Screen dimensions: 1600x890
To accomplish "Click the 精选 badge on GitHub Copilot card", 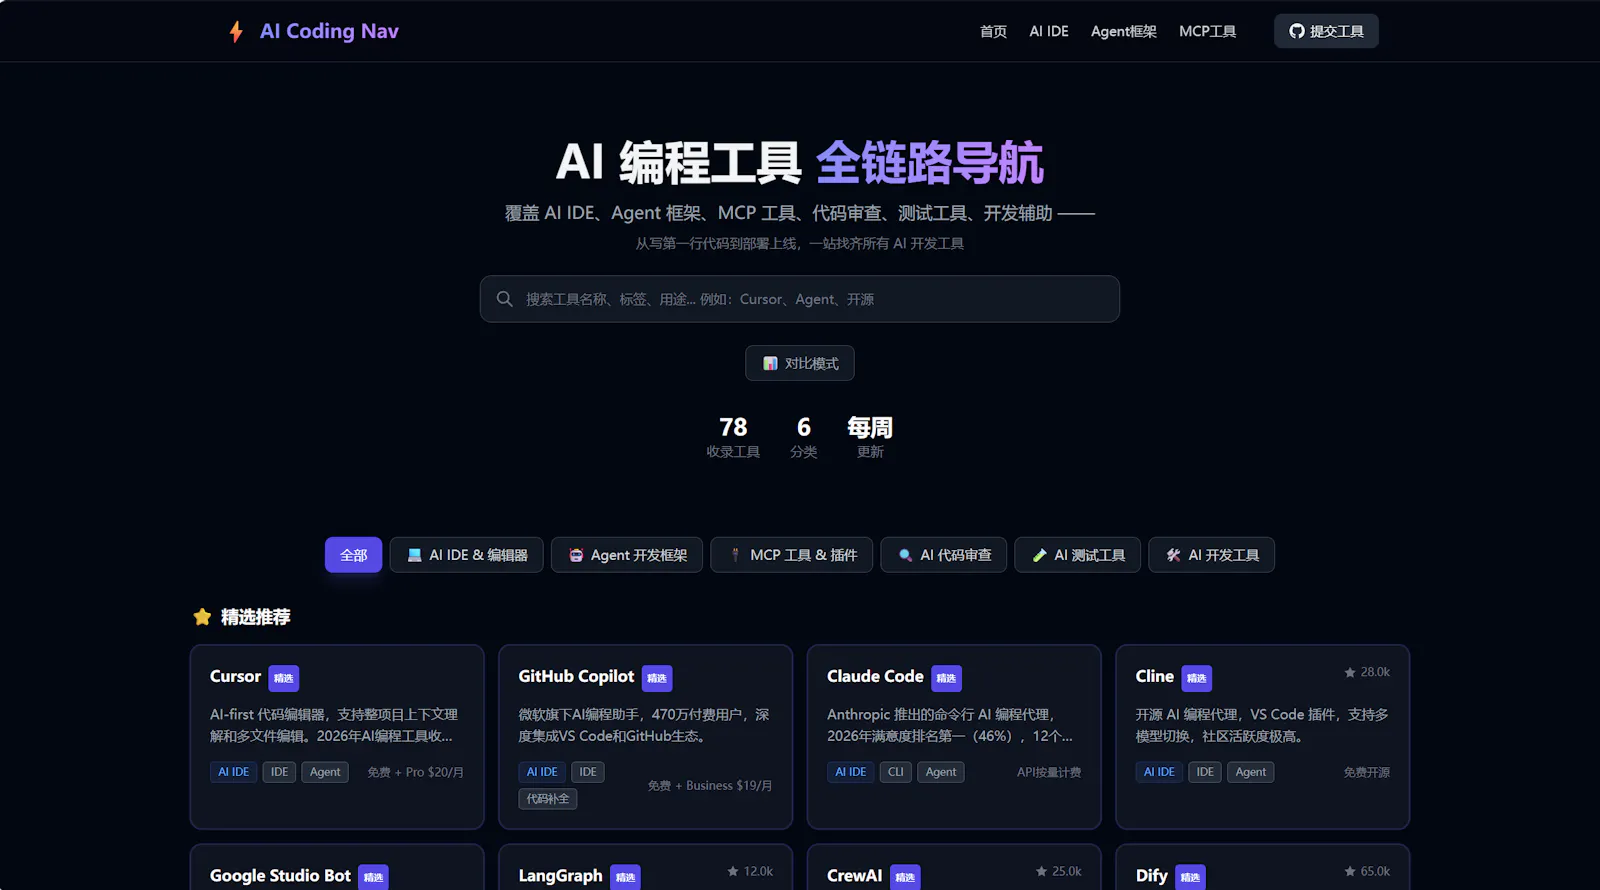I will [657, 678].
